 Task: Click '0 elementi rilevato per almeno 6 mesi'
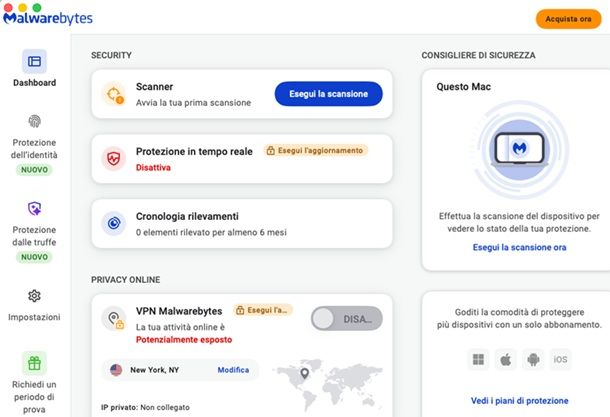(x=211, y=233)
